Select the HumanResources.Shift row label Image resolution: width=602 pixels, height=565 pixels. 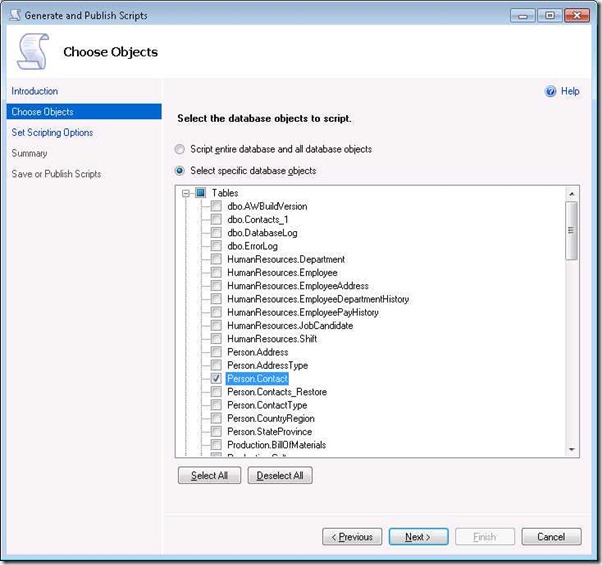(x=272, y=339)
